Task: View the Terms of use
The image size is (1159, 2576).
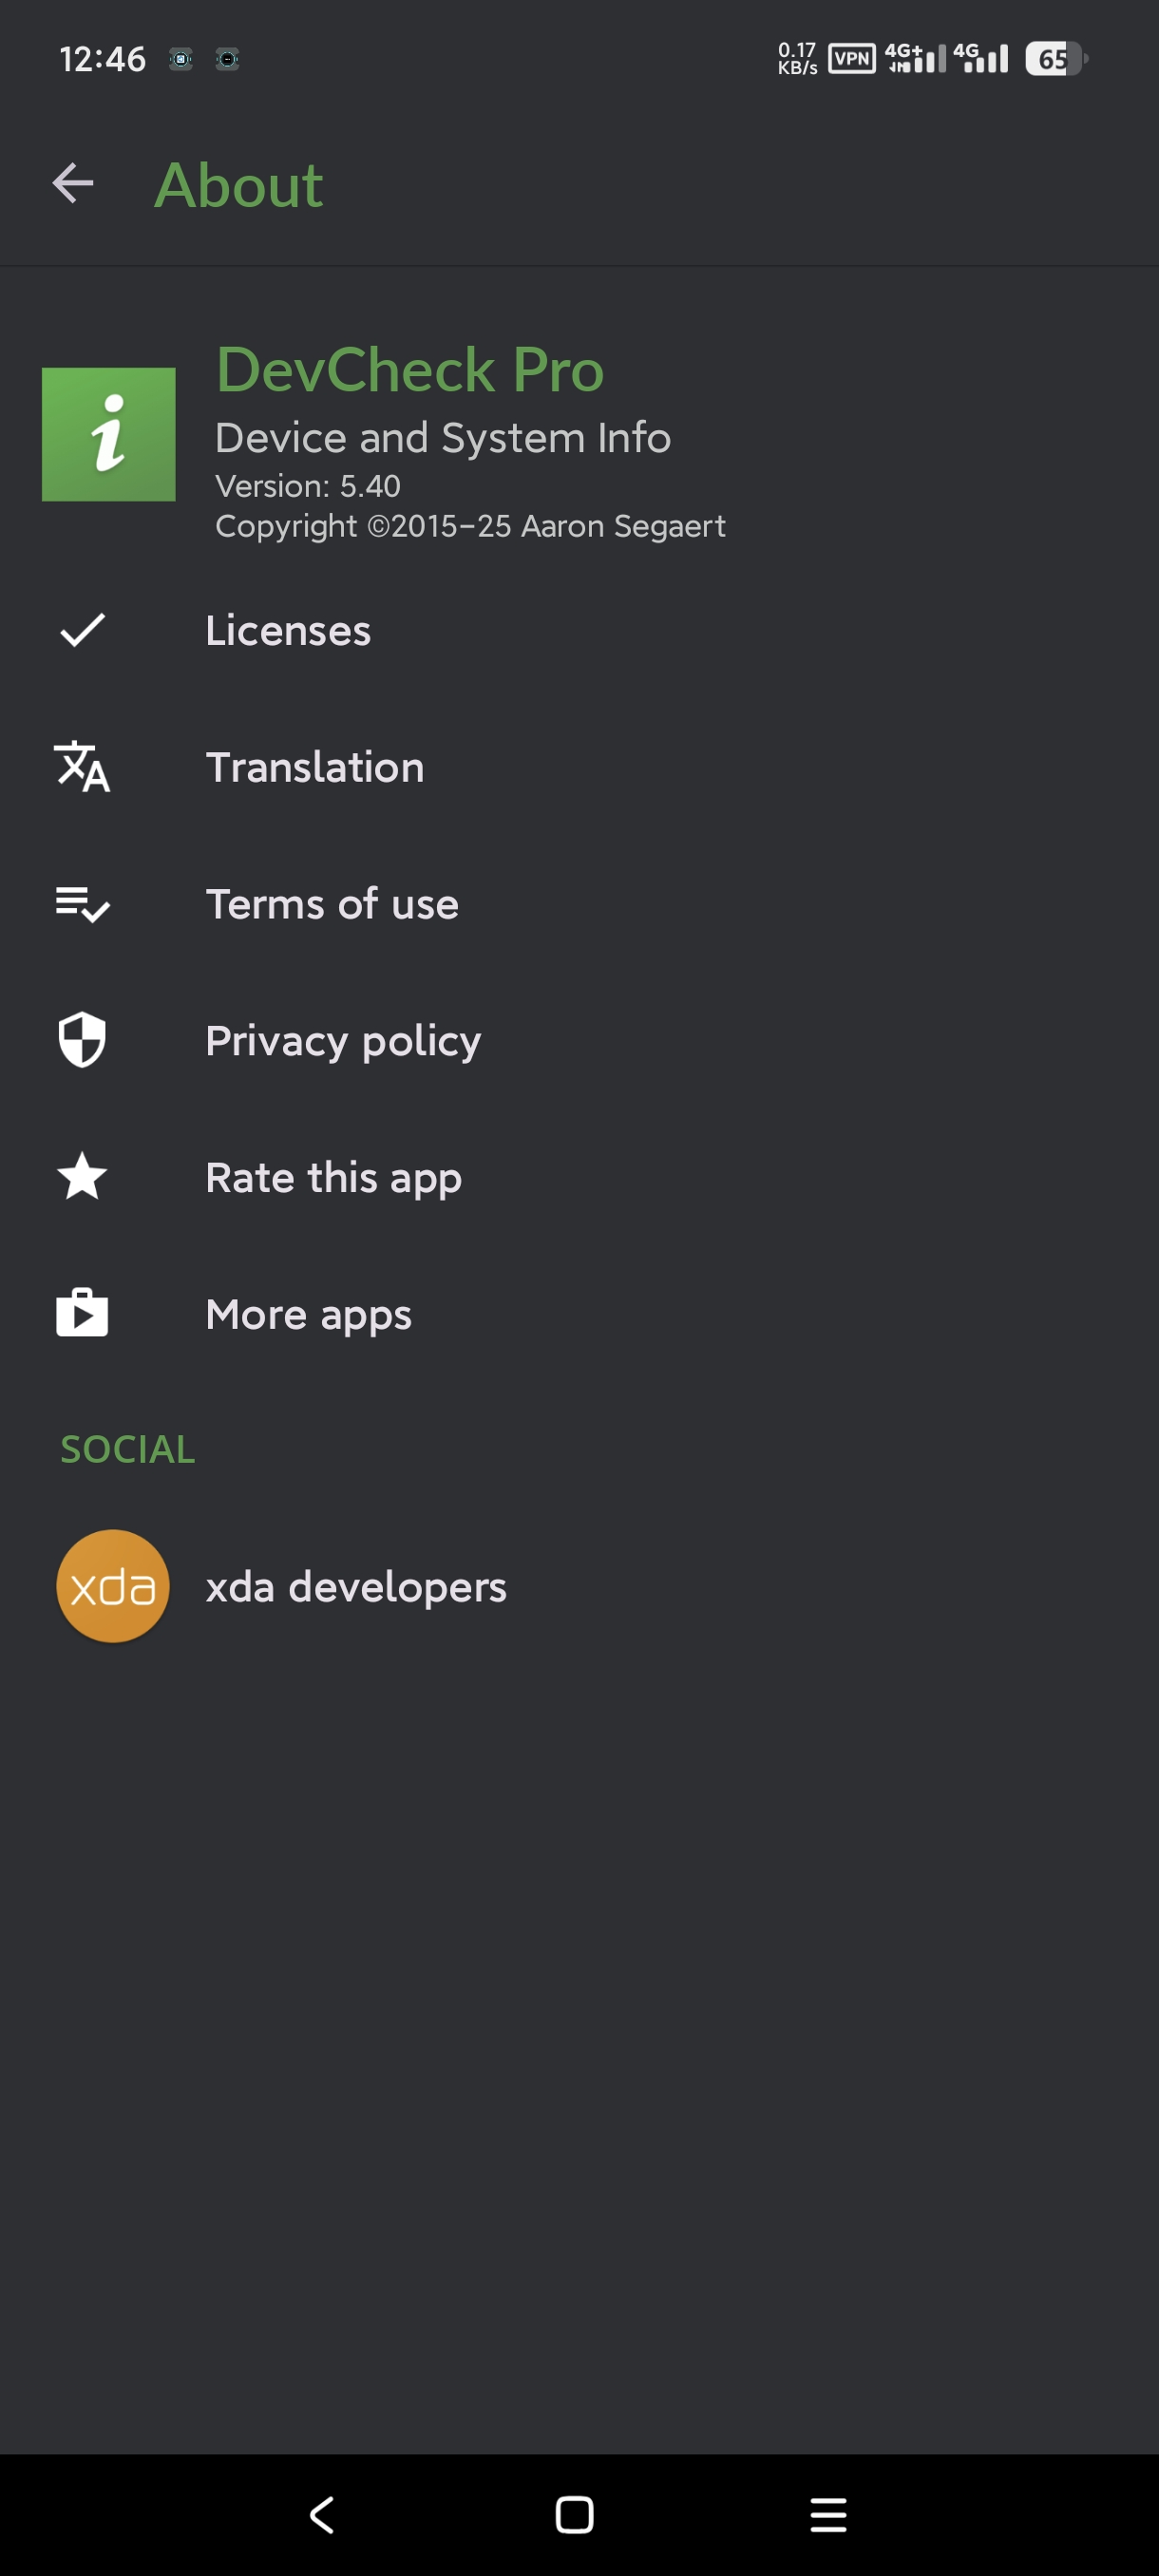Action: click(579, 904)
